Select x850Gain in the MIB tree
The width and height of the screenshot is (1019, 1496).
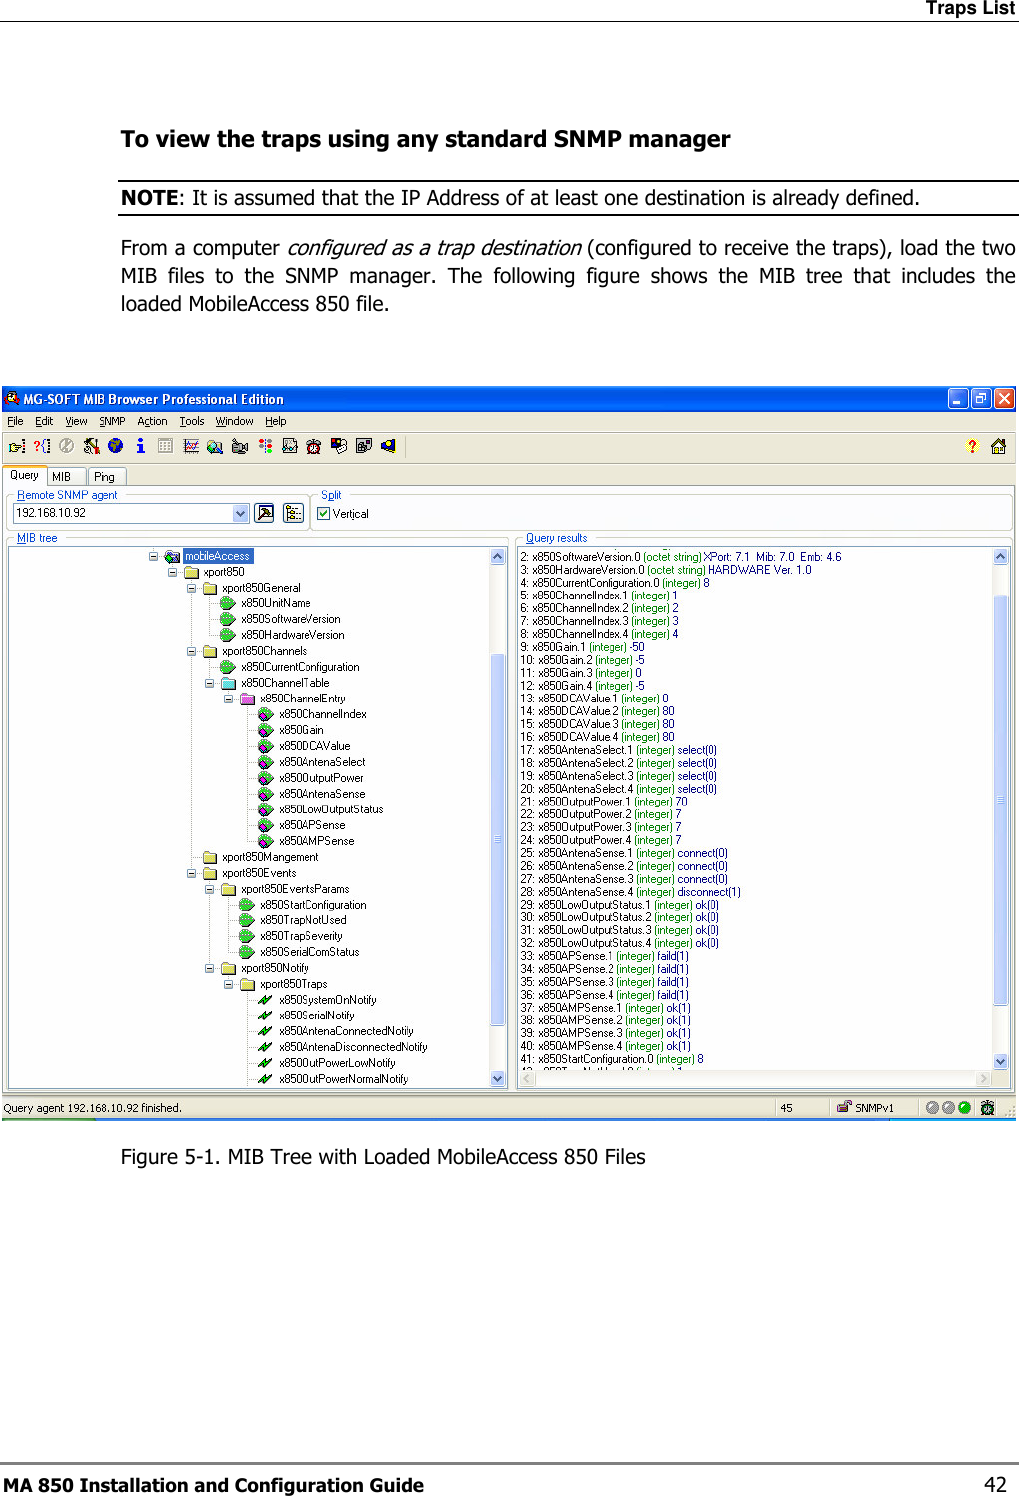(x=302, y=730)
